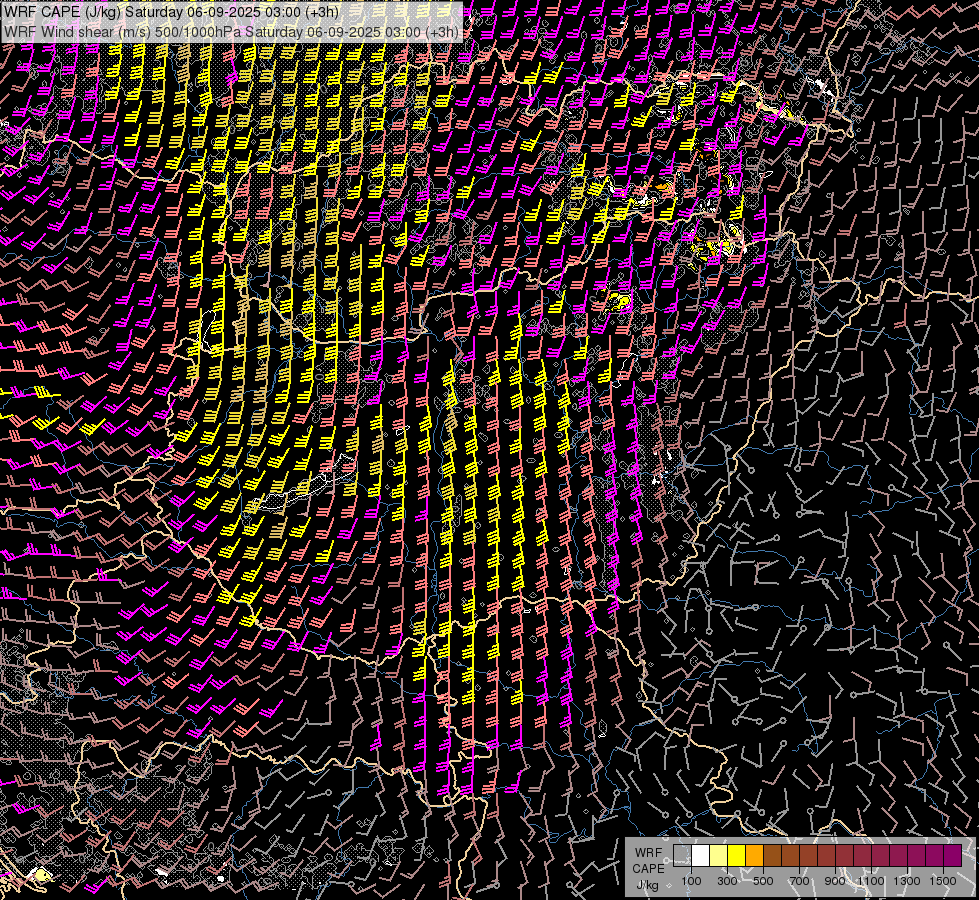Click the 300 legend value label
This screenshot has height=900, width=979.
[727, 881]
